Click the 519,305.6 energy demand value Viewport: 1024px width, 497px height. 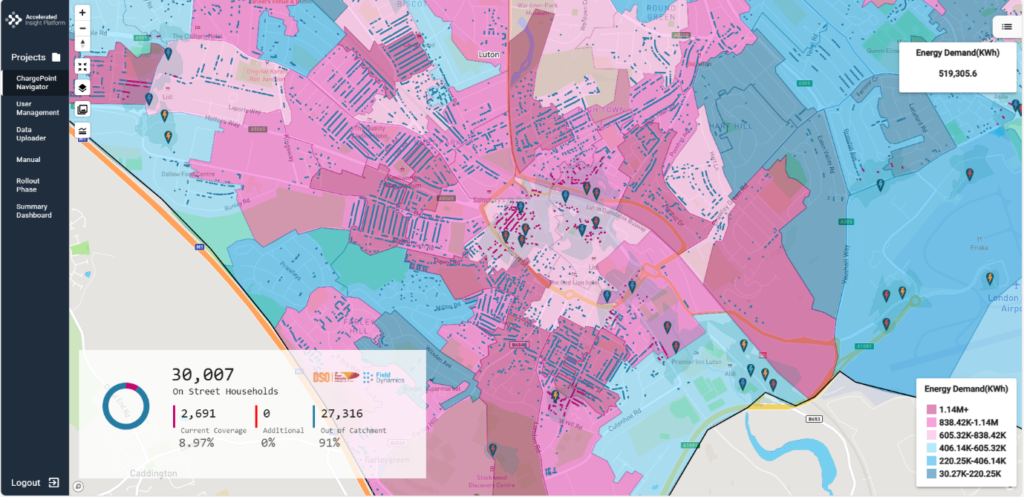(x=957, y=74)
